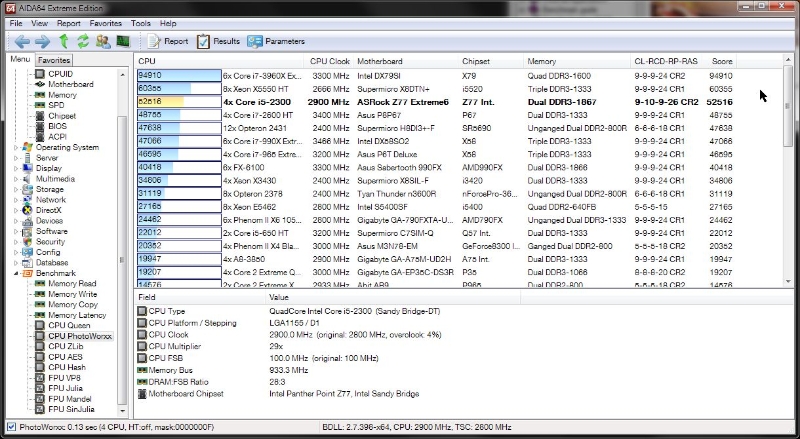This screenshot has width=800, height=439.
Task: Open the Favorites menu
Action: (x=106, y=23)
